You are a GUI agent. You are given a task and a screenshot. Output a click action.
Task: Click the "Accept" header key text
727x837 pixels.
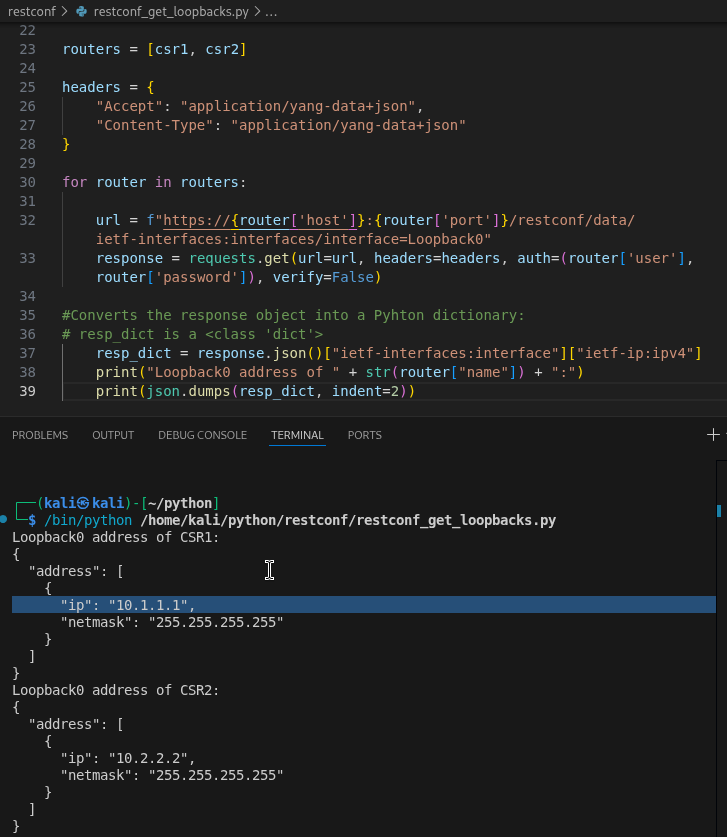click(x=129, y=106)
